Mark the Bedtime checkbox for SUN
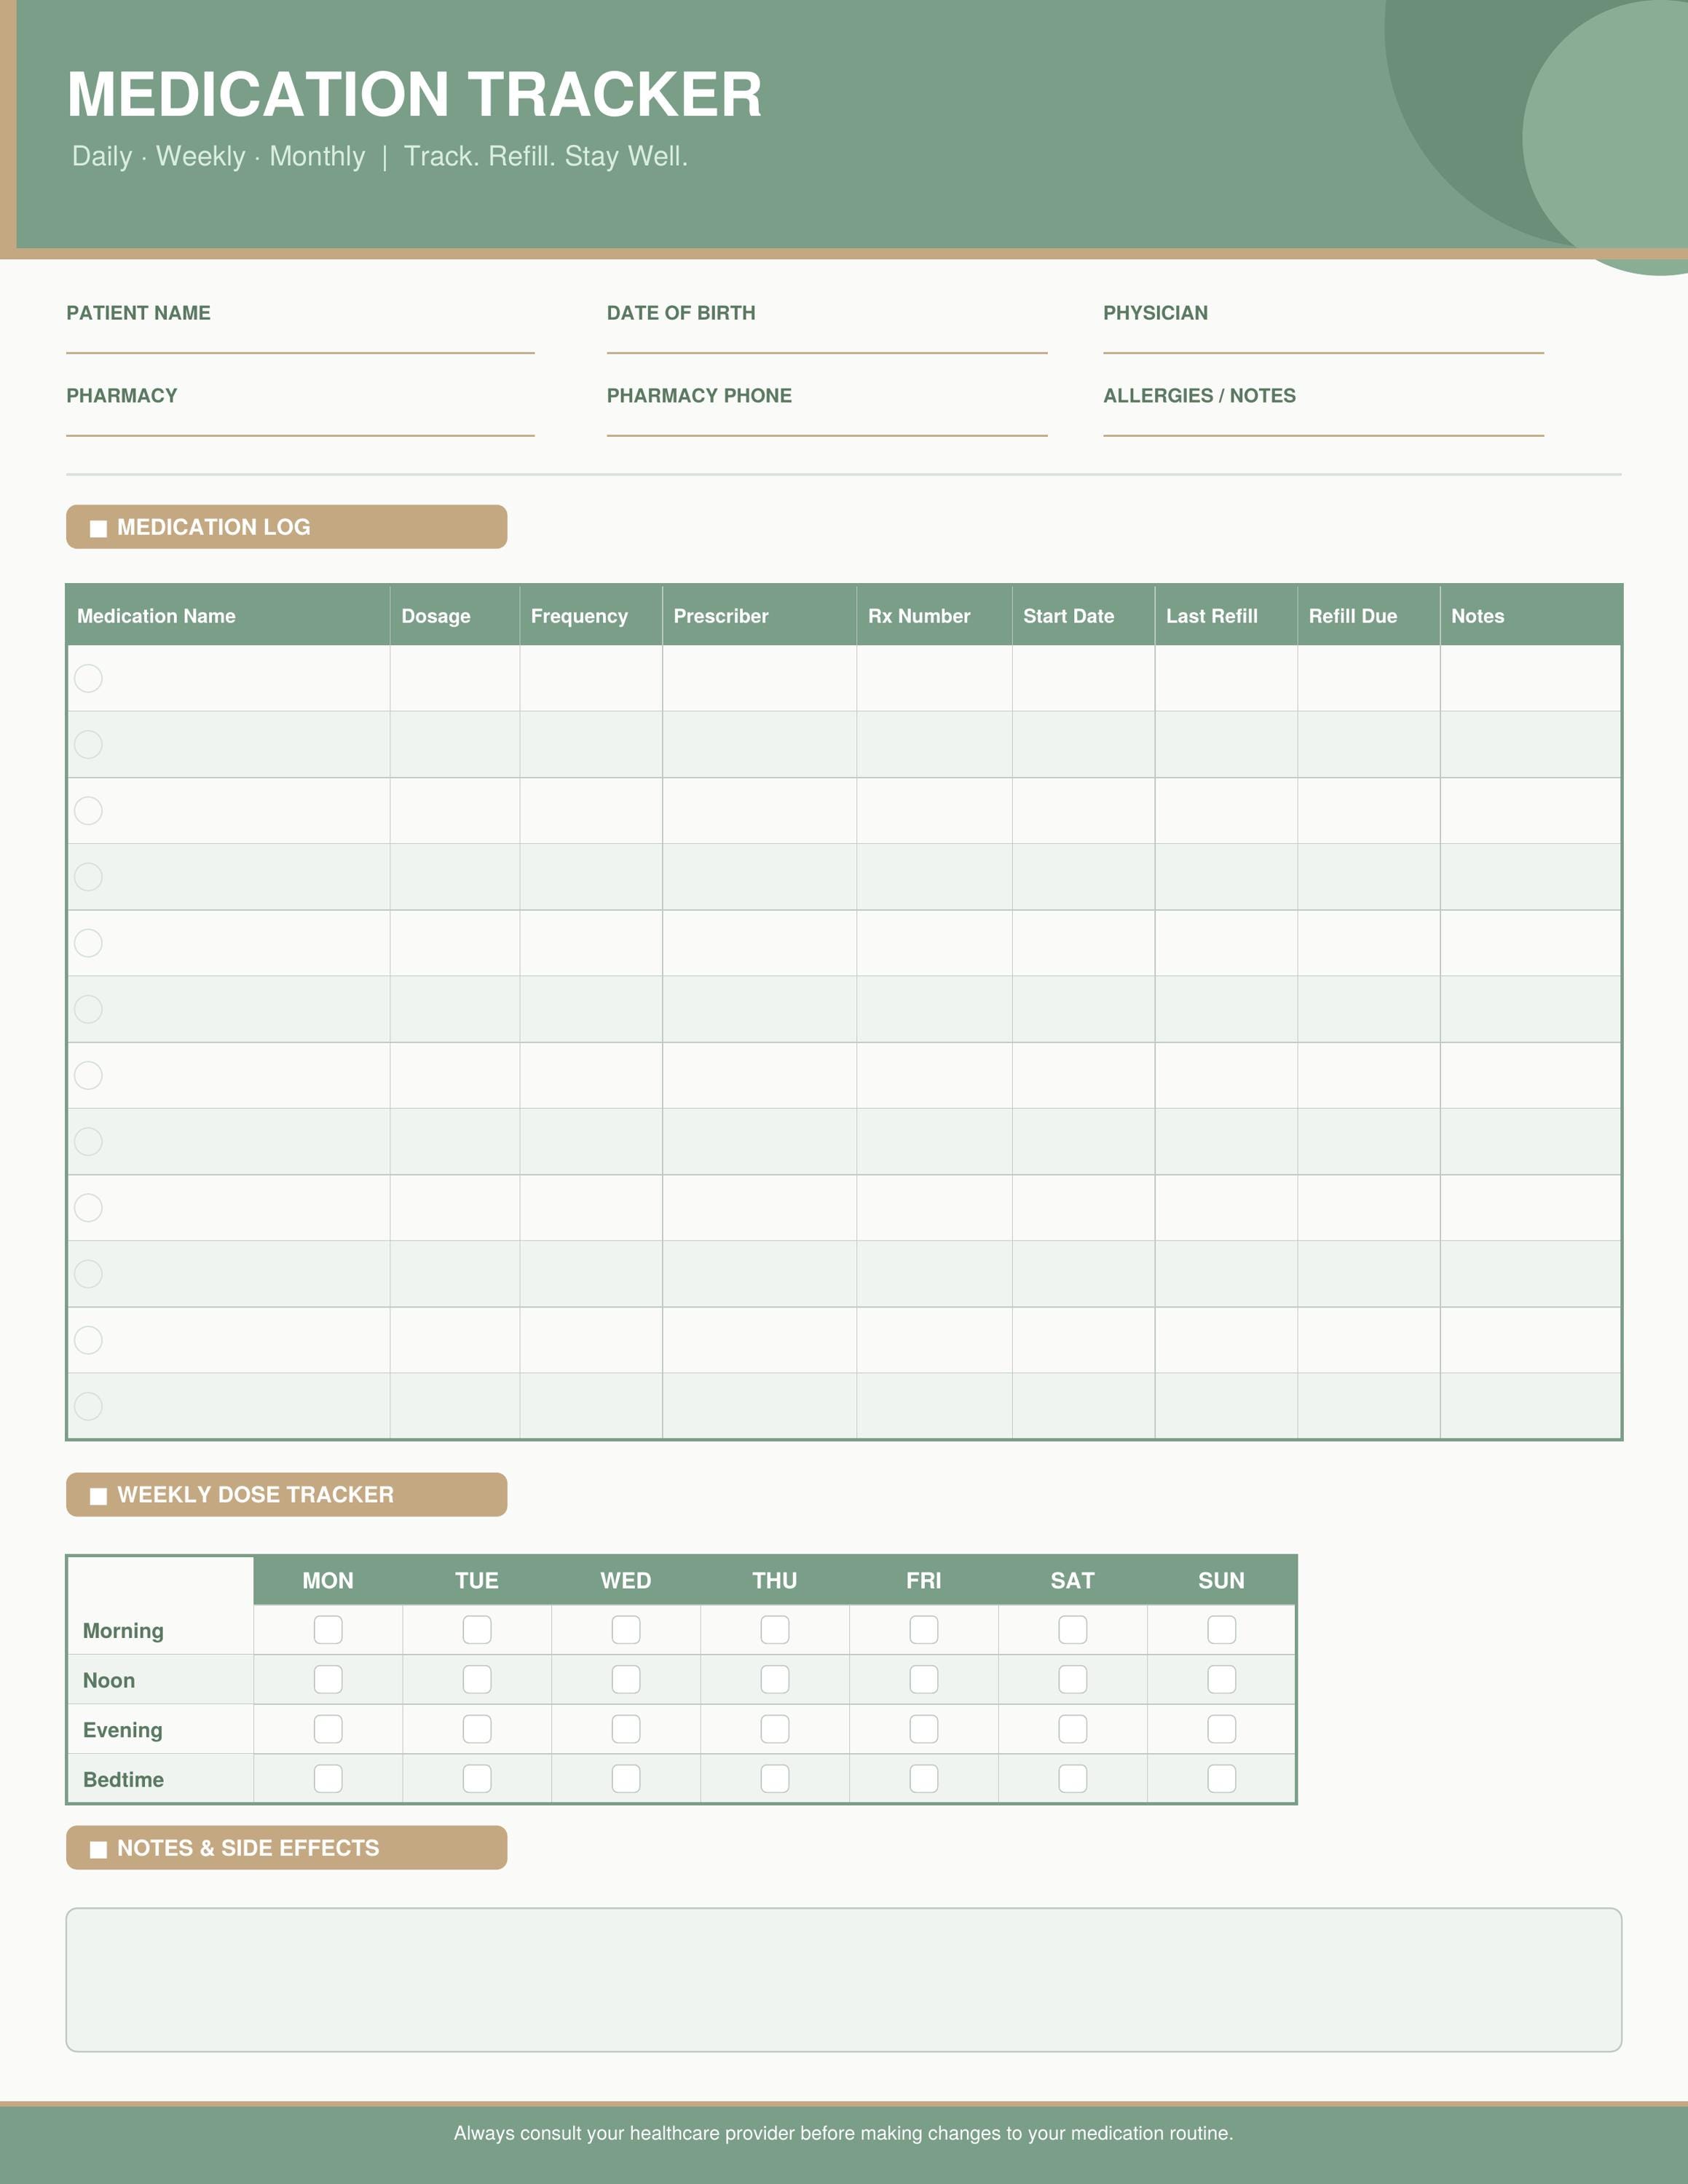This screenshot has width=1688, height=2184. (1222, 1778)
